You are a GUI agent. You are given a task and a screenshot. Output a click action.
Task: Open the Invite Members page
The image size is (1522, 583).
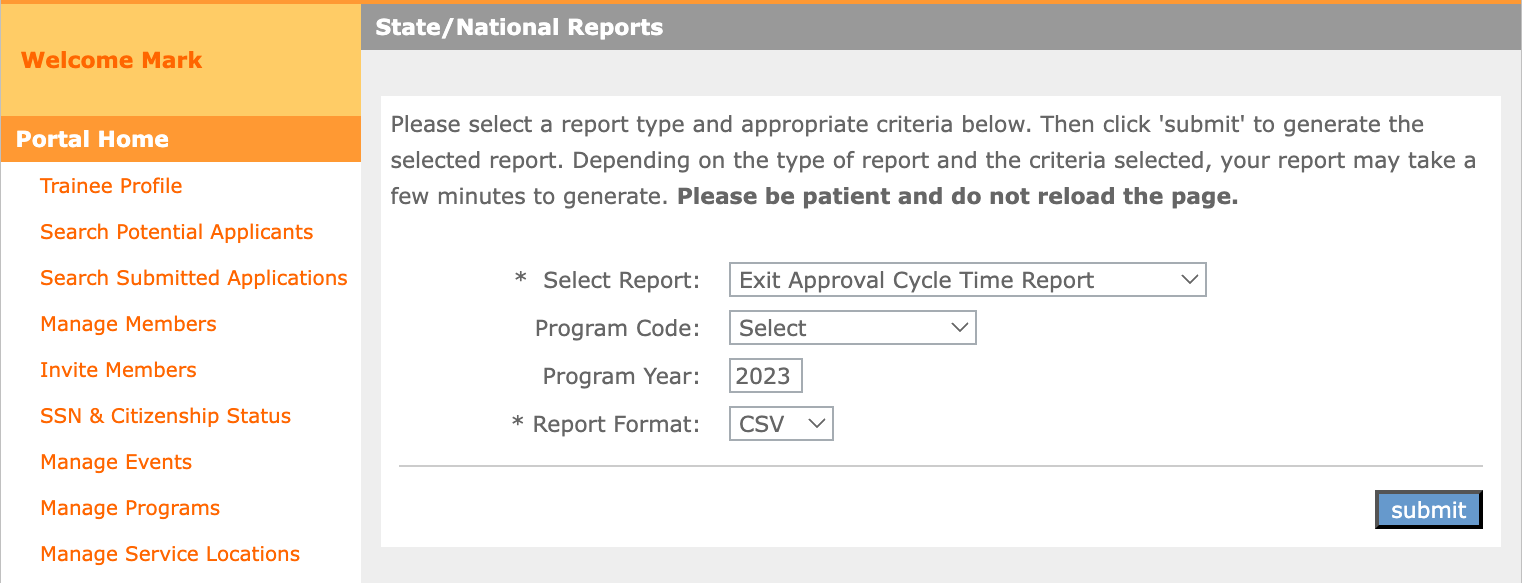[x=118, y=369]
